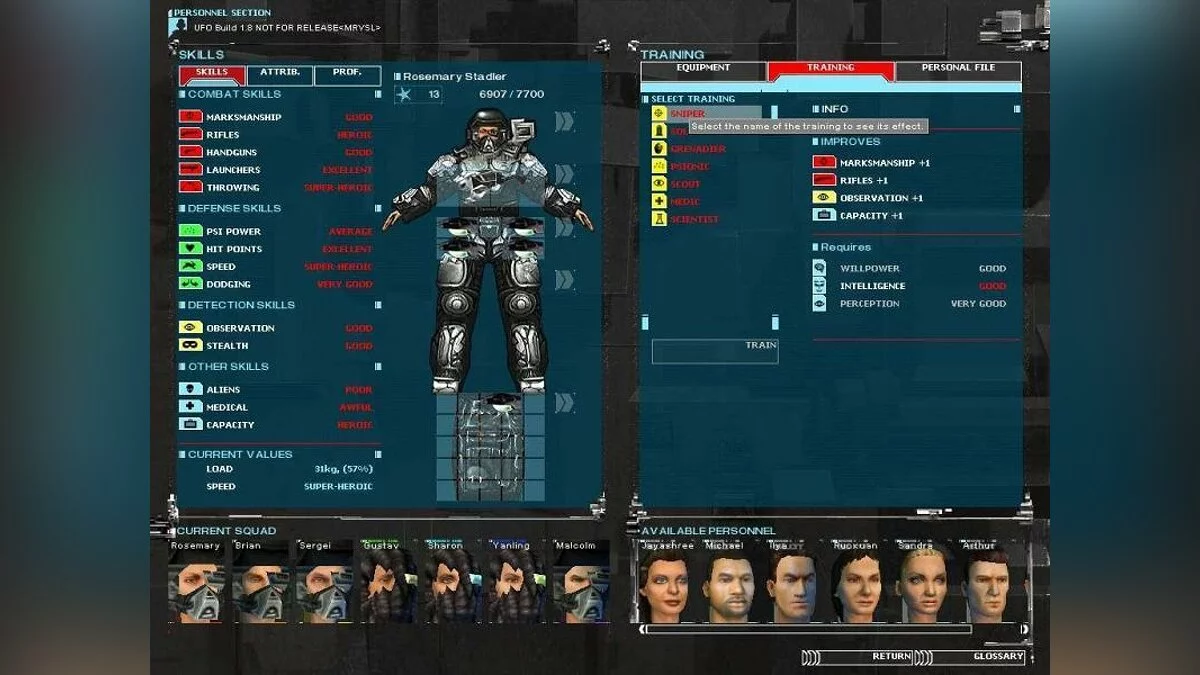Viewport: 1200px width, 675px height.
Task: Select the Grenadier training icon
Action: point(659,149)
